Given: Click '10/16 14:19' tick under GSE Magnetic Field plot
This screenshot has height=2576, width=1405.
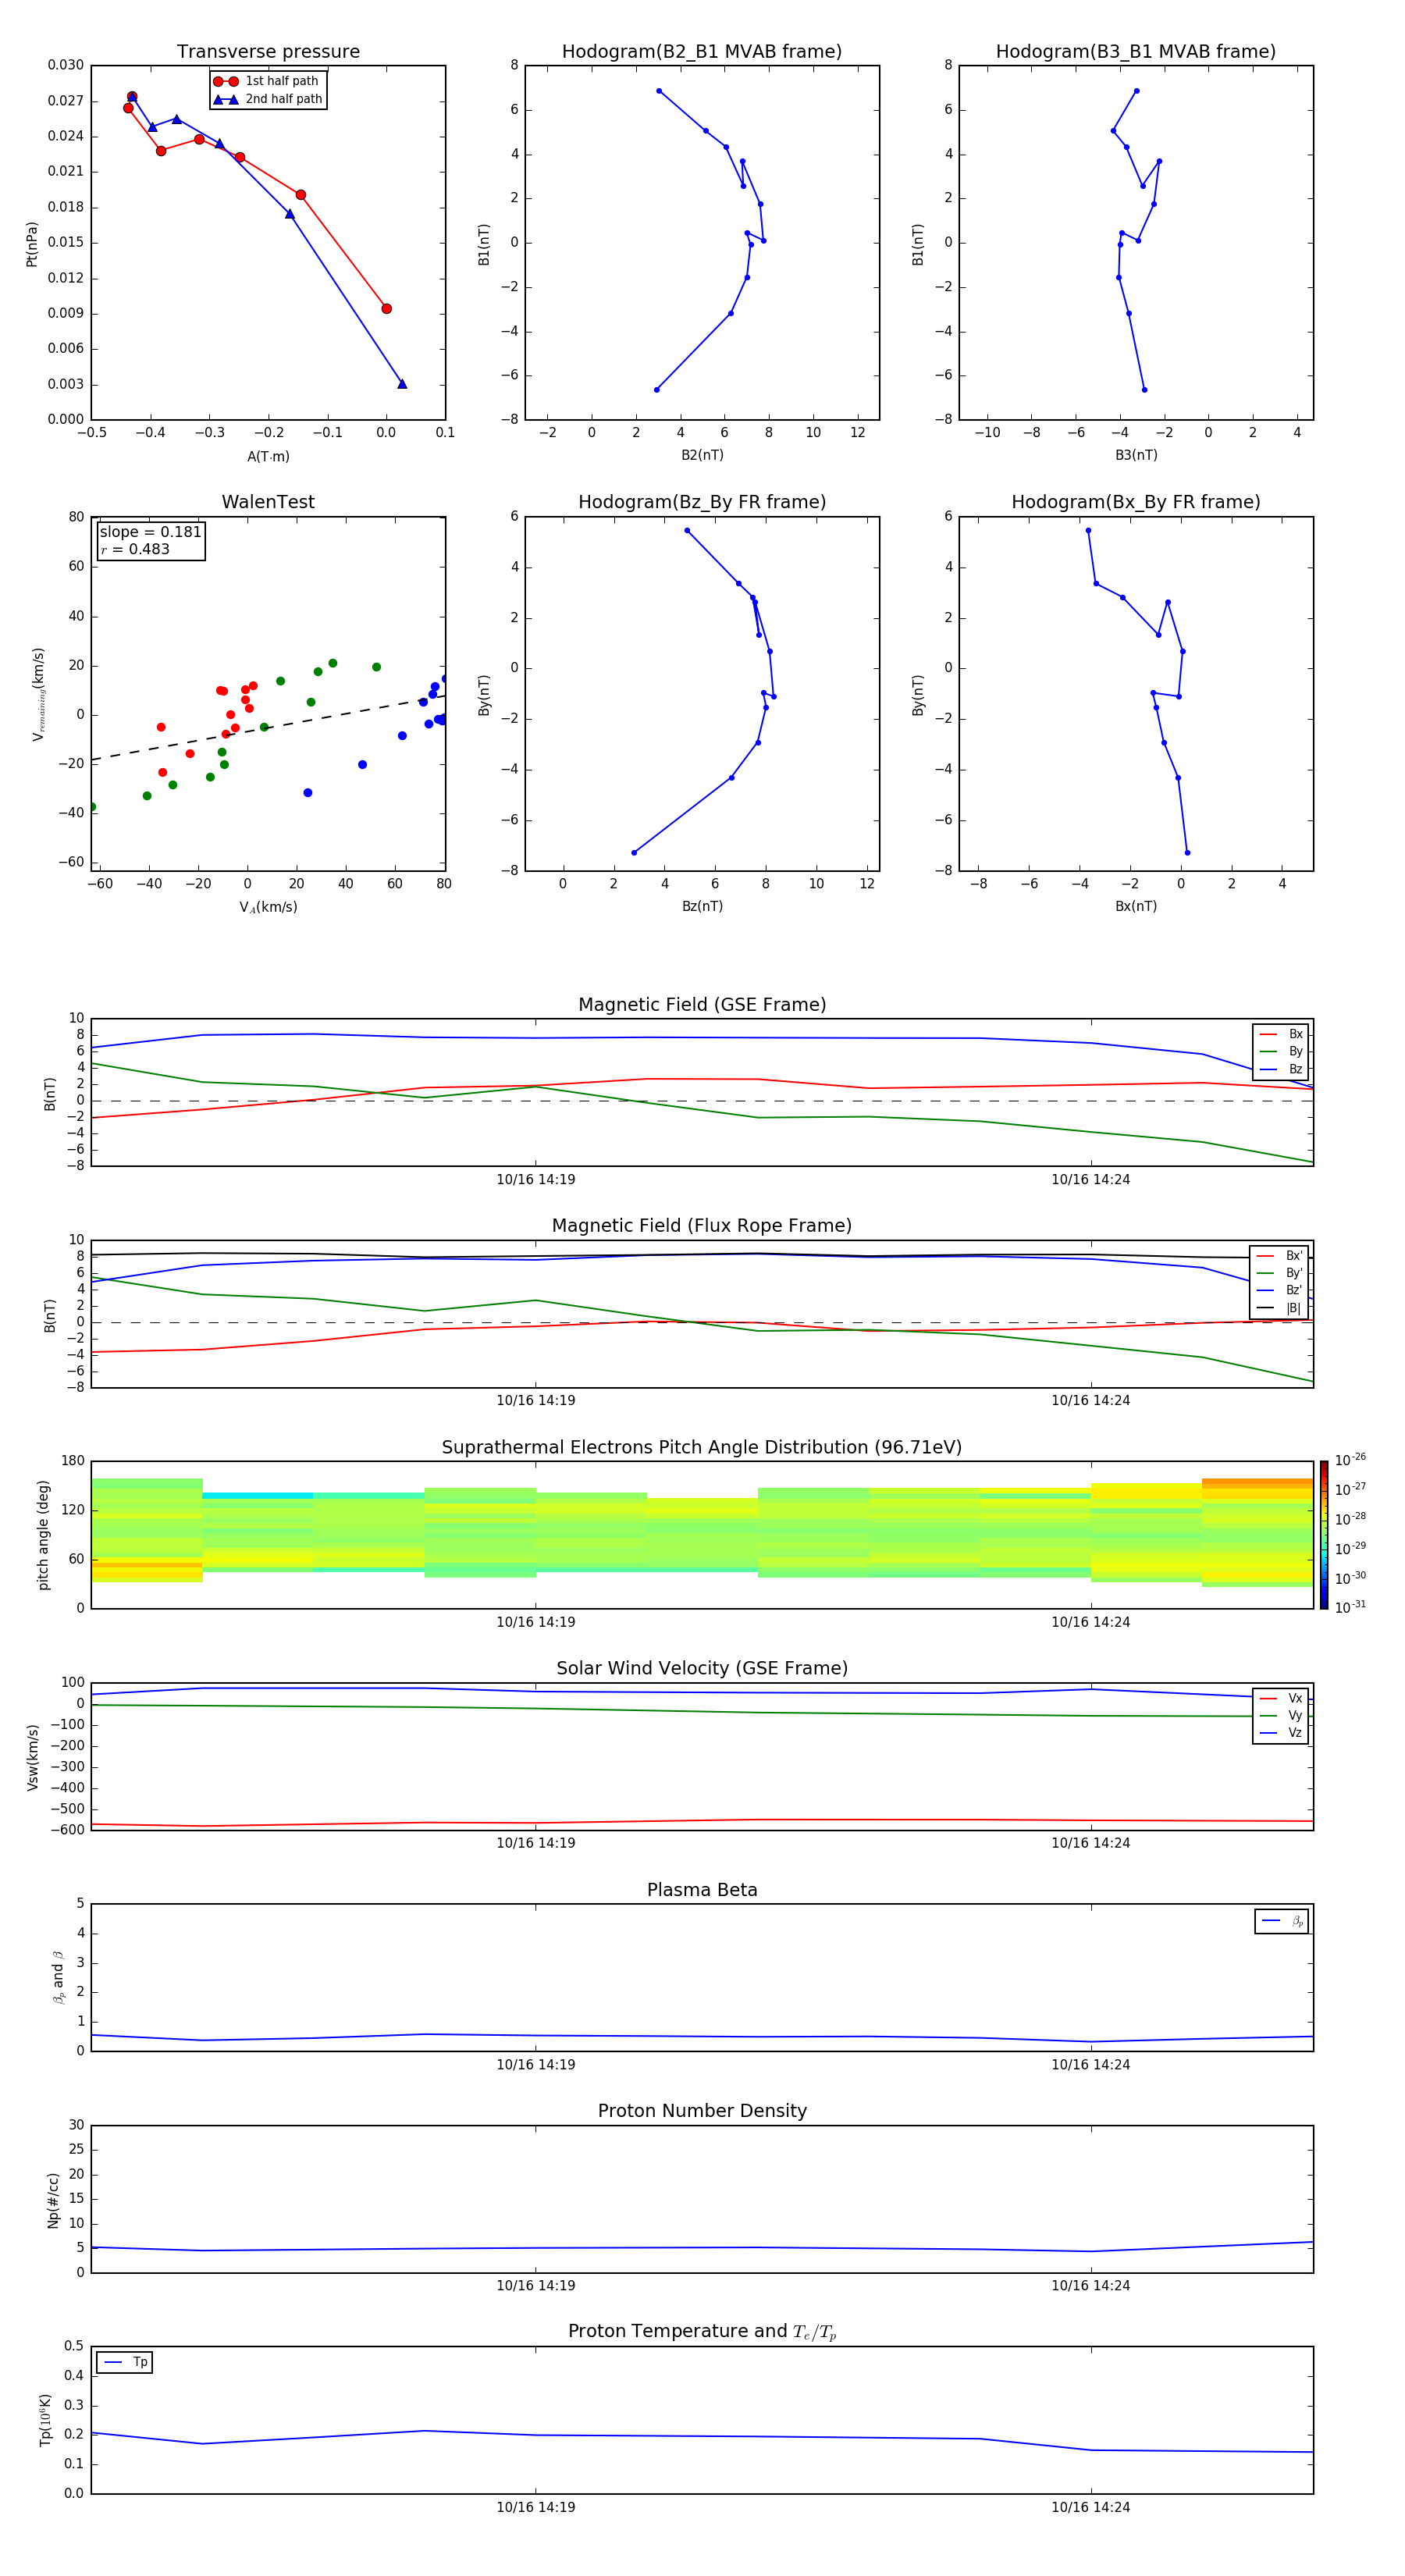Looking at the screenshot, I should [536, 1180].
